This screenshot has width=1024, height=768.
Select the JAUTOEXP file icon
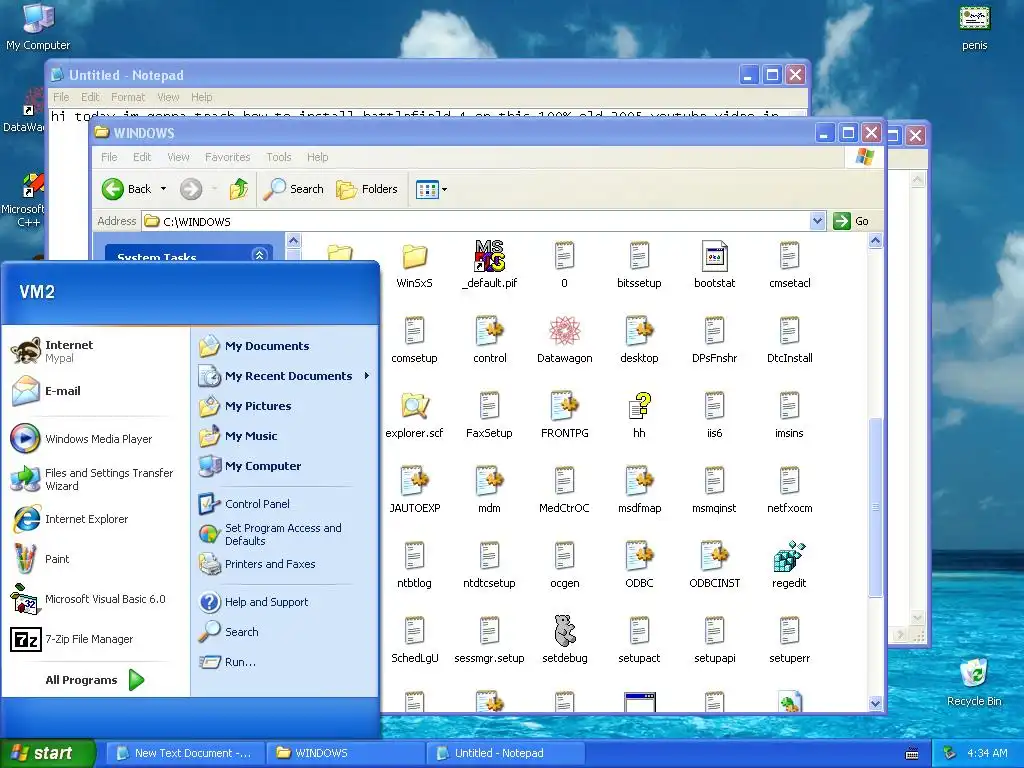click(x=414, y=481)
